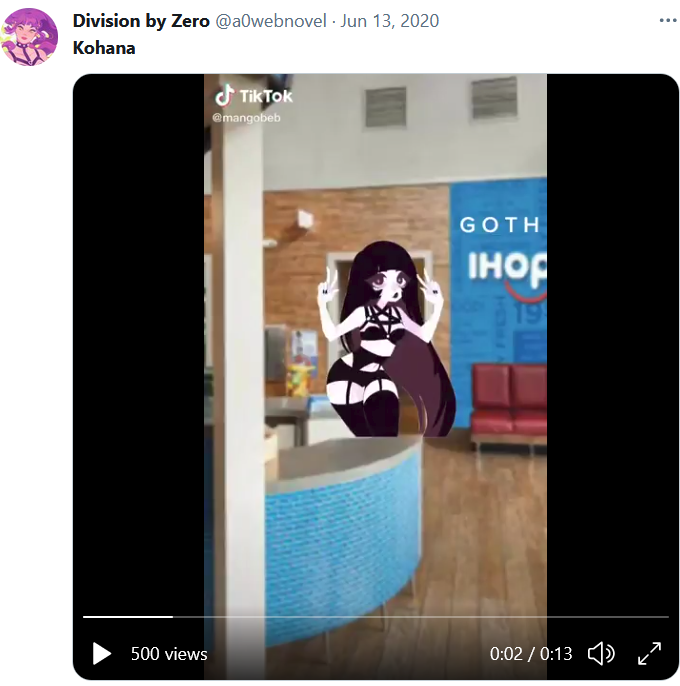Click the TikTok logo watermark in video
This screenshot has width=680, height=686.
pos(253,95)
